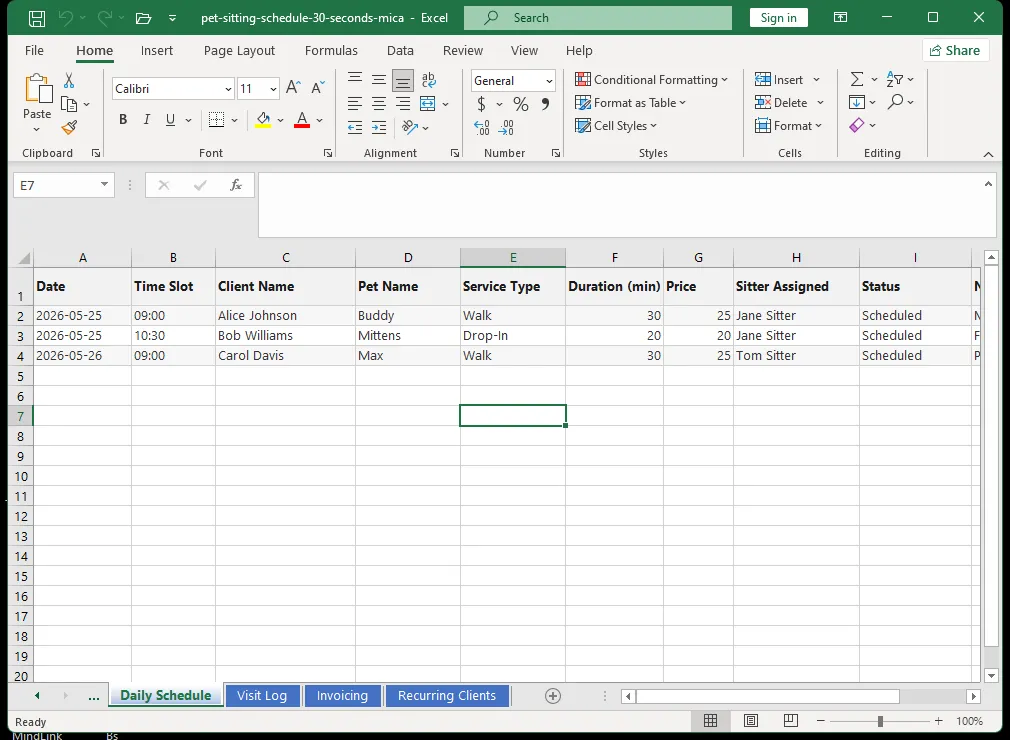1010x740 pixels.
Task: Toggle Bold formatting
Action: [x=123, y=120]
